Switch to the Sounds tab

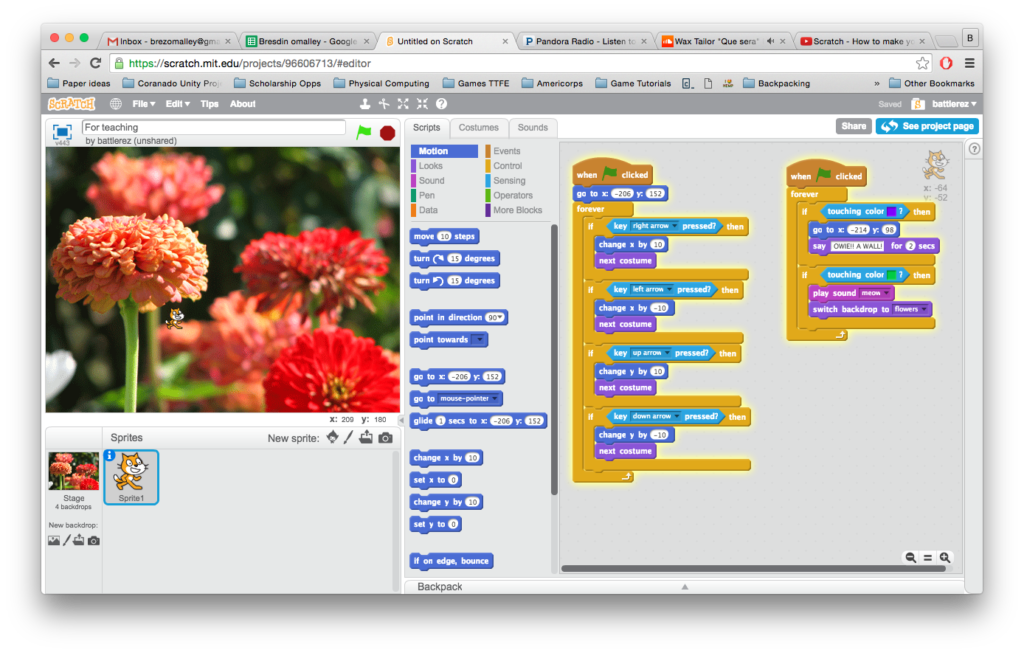(x=533, y=127)
